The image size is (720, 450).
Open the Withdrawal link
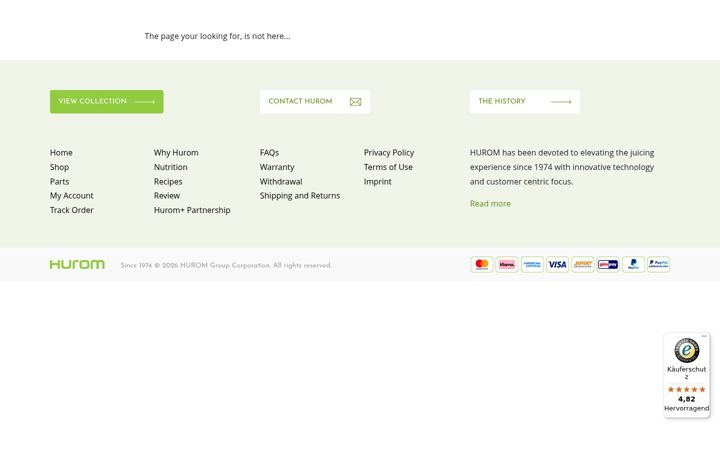click(x=281, y=182)
